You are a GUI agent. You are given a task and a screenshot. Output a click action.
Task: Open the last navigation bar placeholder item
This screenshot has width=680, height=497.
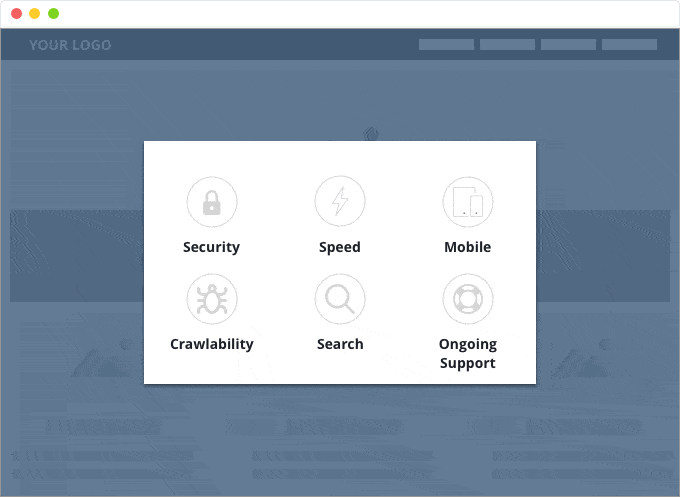[x=629, y=44]
